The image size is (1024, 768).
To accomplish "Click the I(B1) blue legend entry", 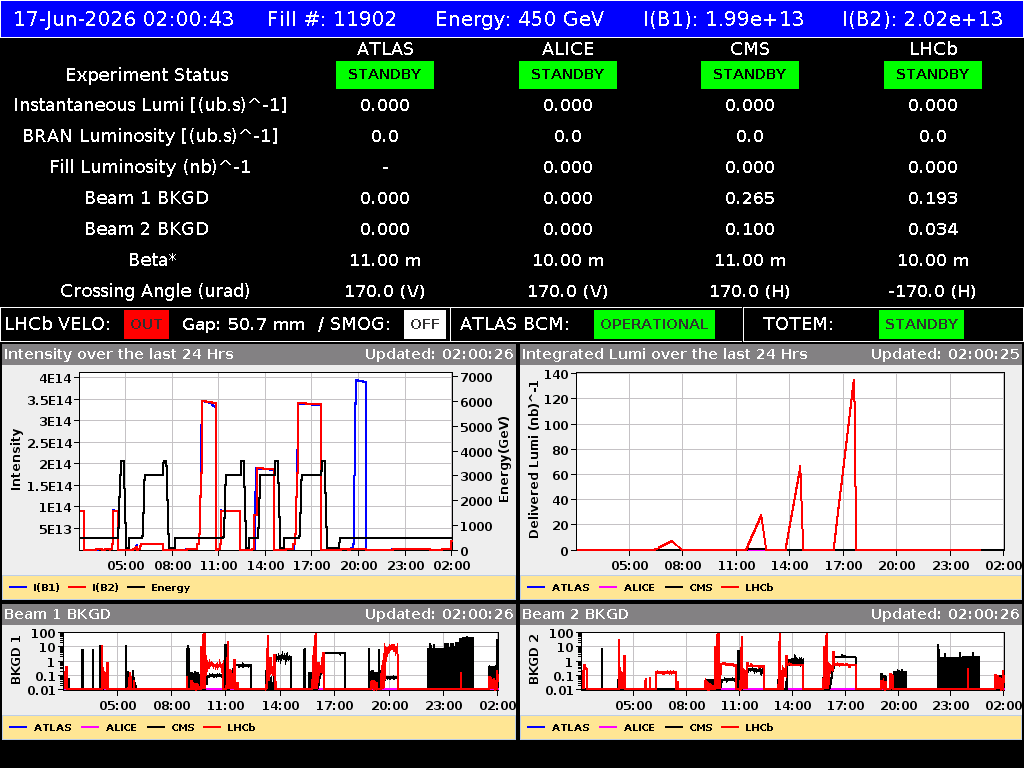I will click(x=35, y=588).
